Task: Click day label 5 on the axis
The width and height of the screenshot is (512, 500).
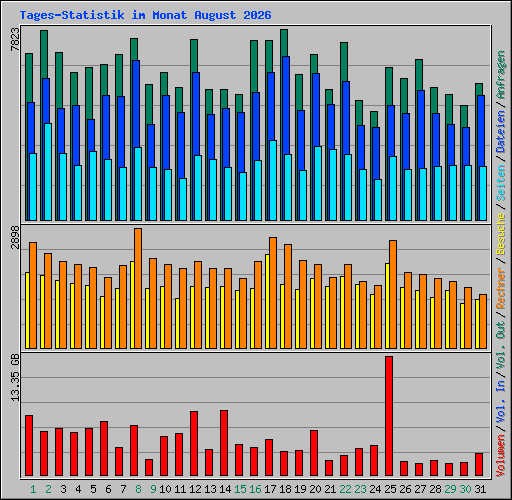Action: pyautogui.click(x=93, y=489)
